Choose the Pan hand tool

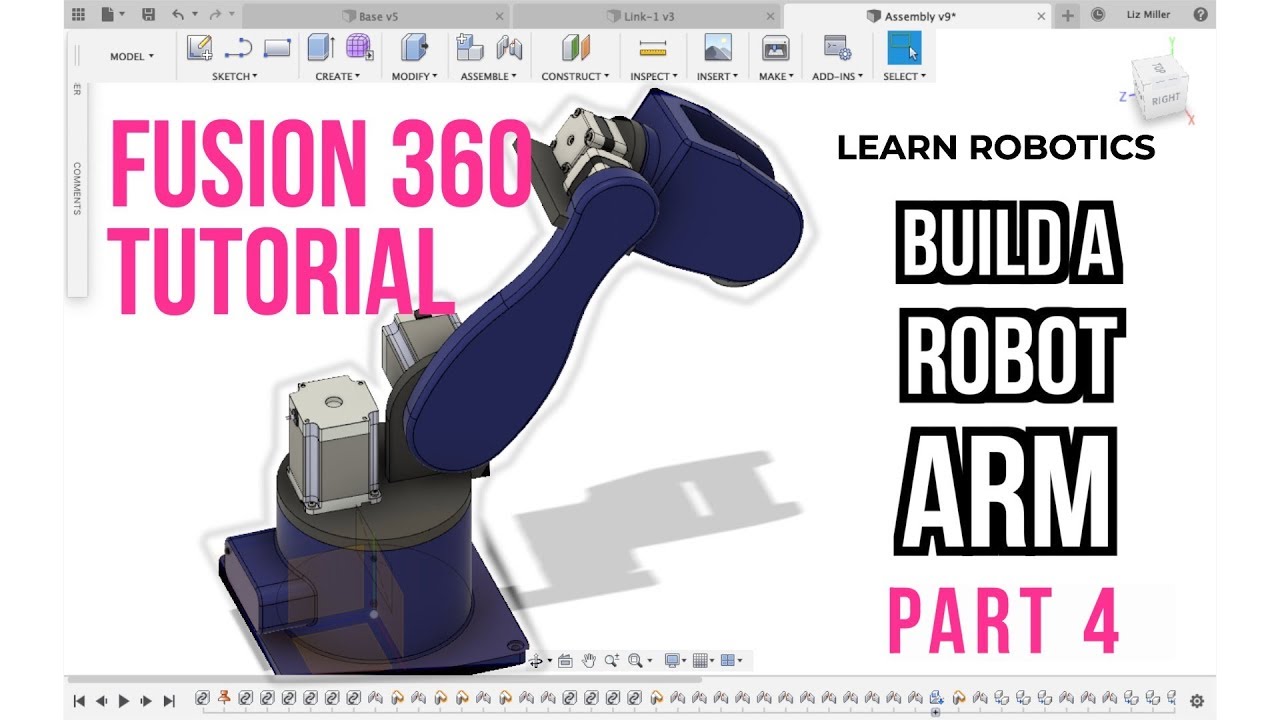tap(589, 661)
